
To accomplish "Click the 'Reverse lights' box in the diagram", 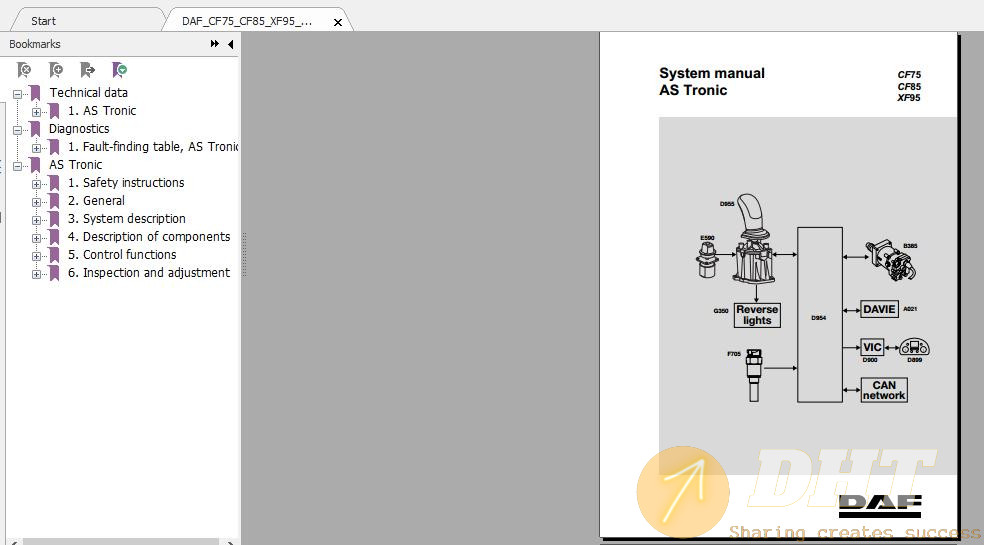I will [757, 315].
